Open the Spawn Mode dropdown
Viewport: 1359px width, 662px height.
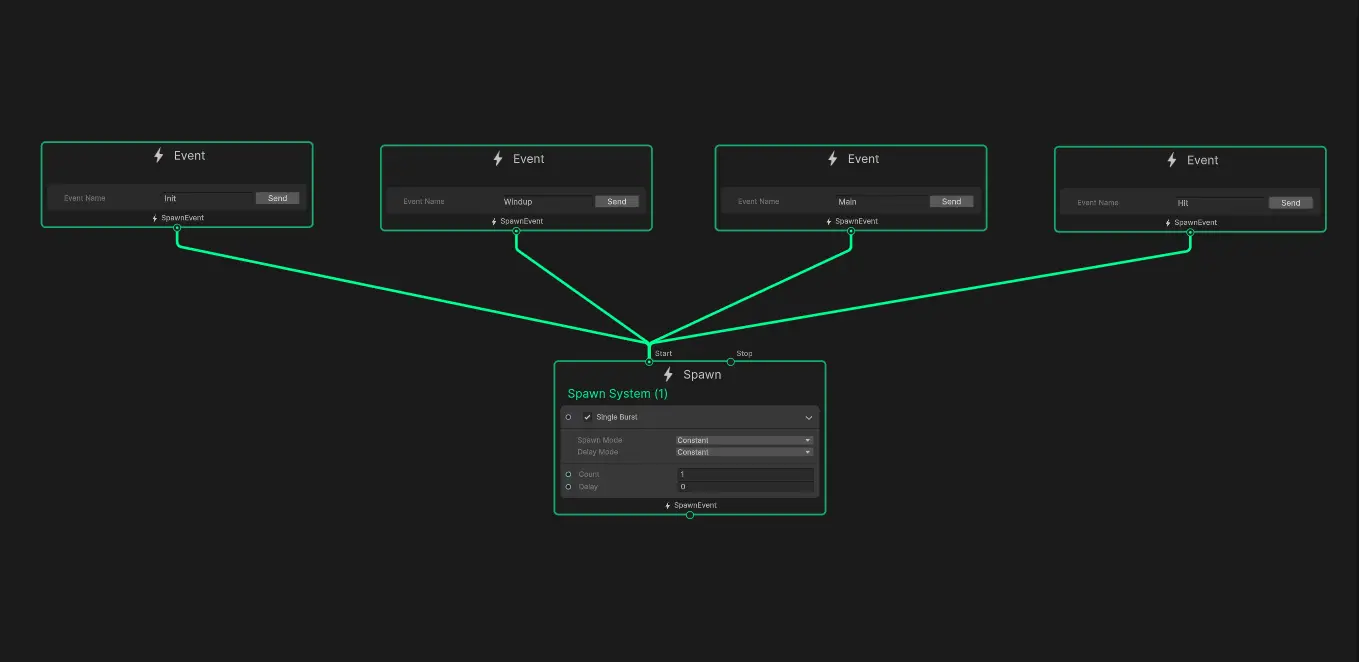pos(744,440)
